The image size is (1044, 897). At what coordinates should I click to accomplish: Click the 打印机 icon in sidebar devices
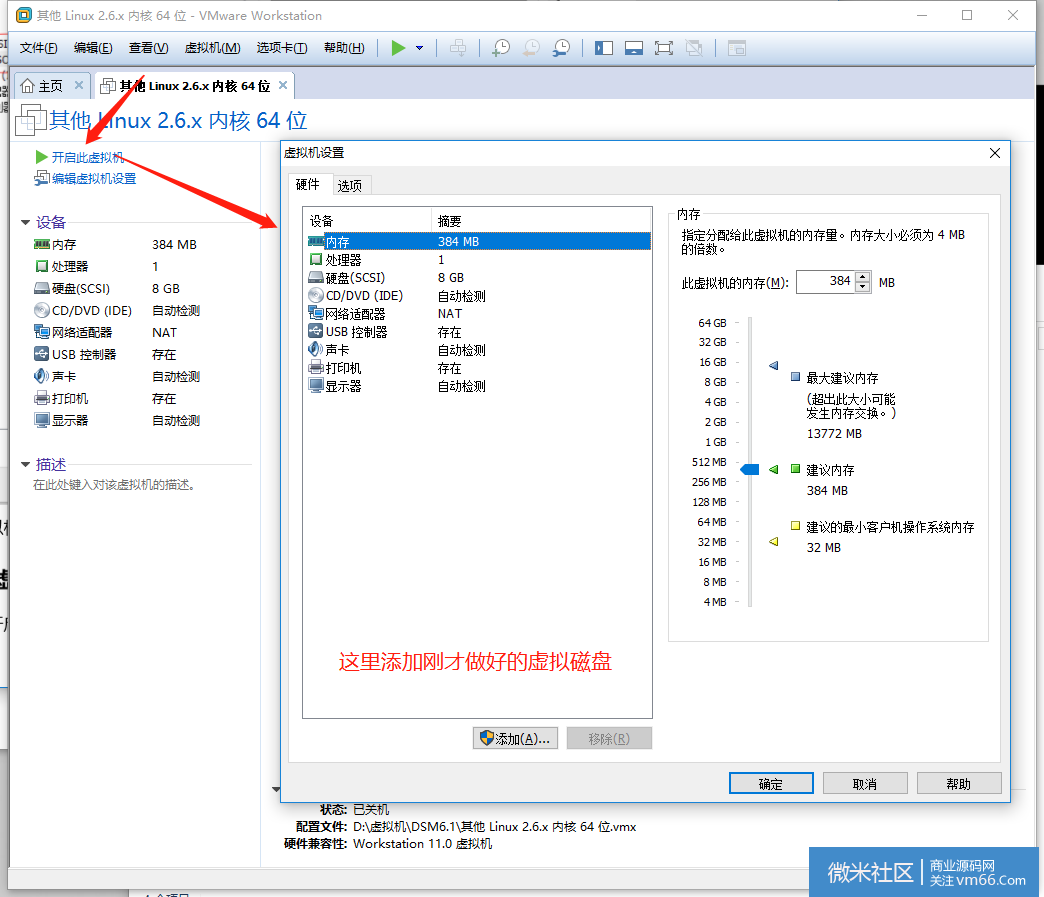42,398
